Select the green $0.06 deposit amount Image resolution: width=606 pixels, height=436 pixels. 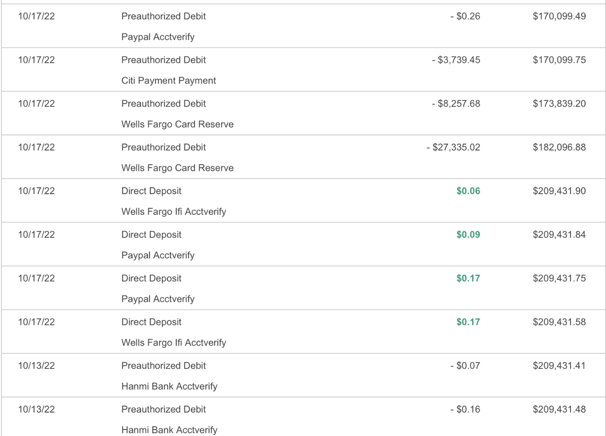coord(468,191)
